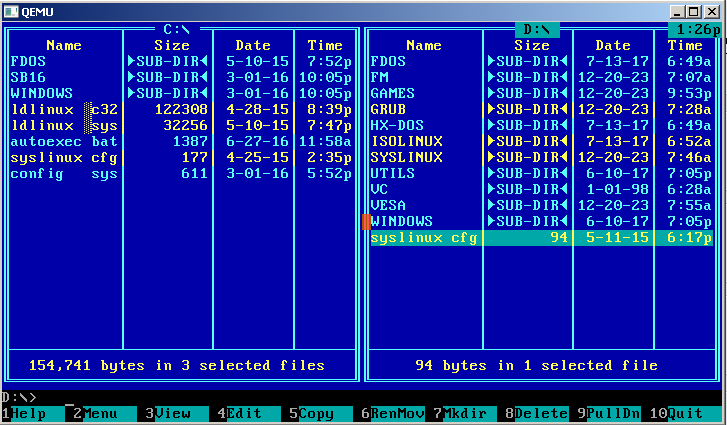Select autoexec bat file

pos(64,141)
